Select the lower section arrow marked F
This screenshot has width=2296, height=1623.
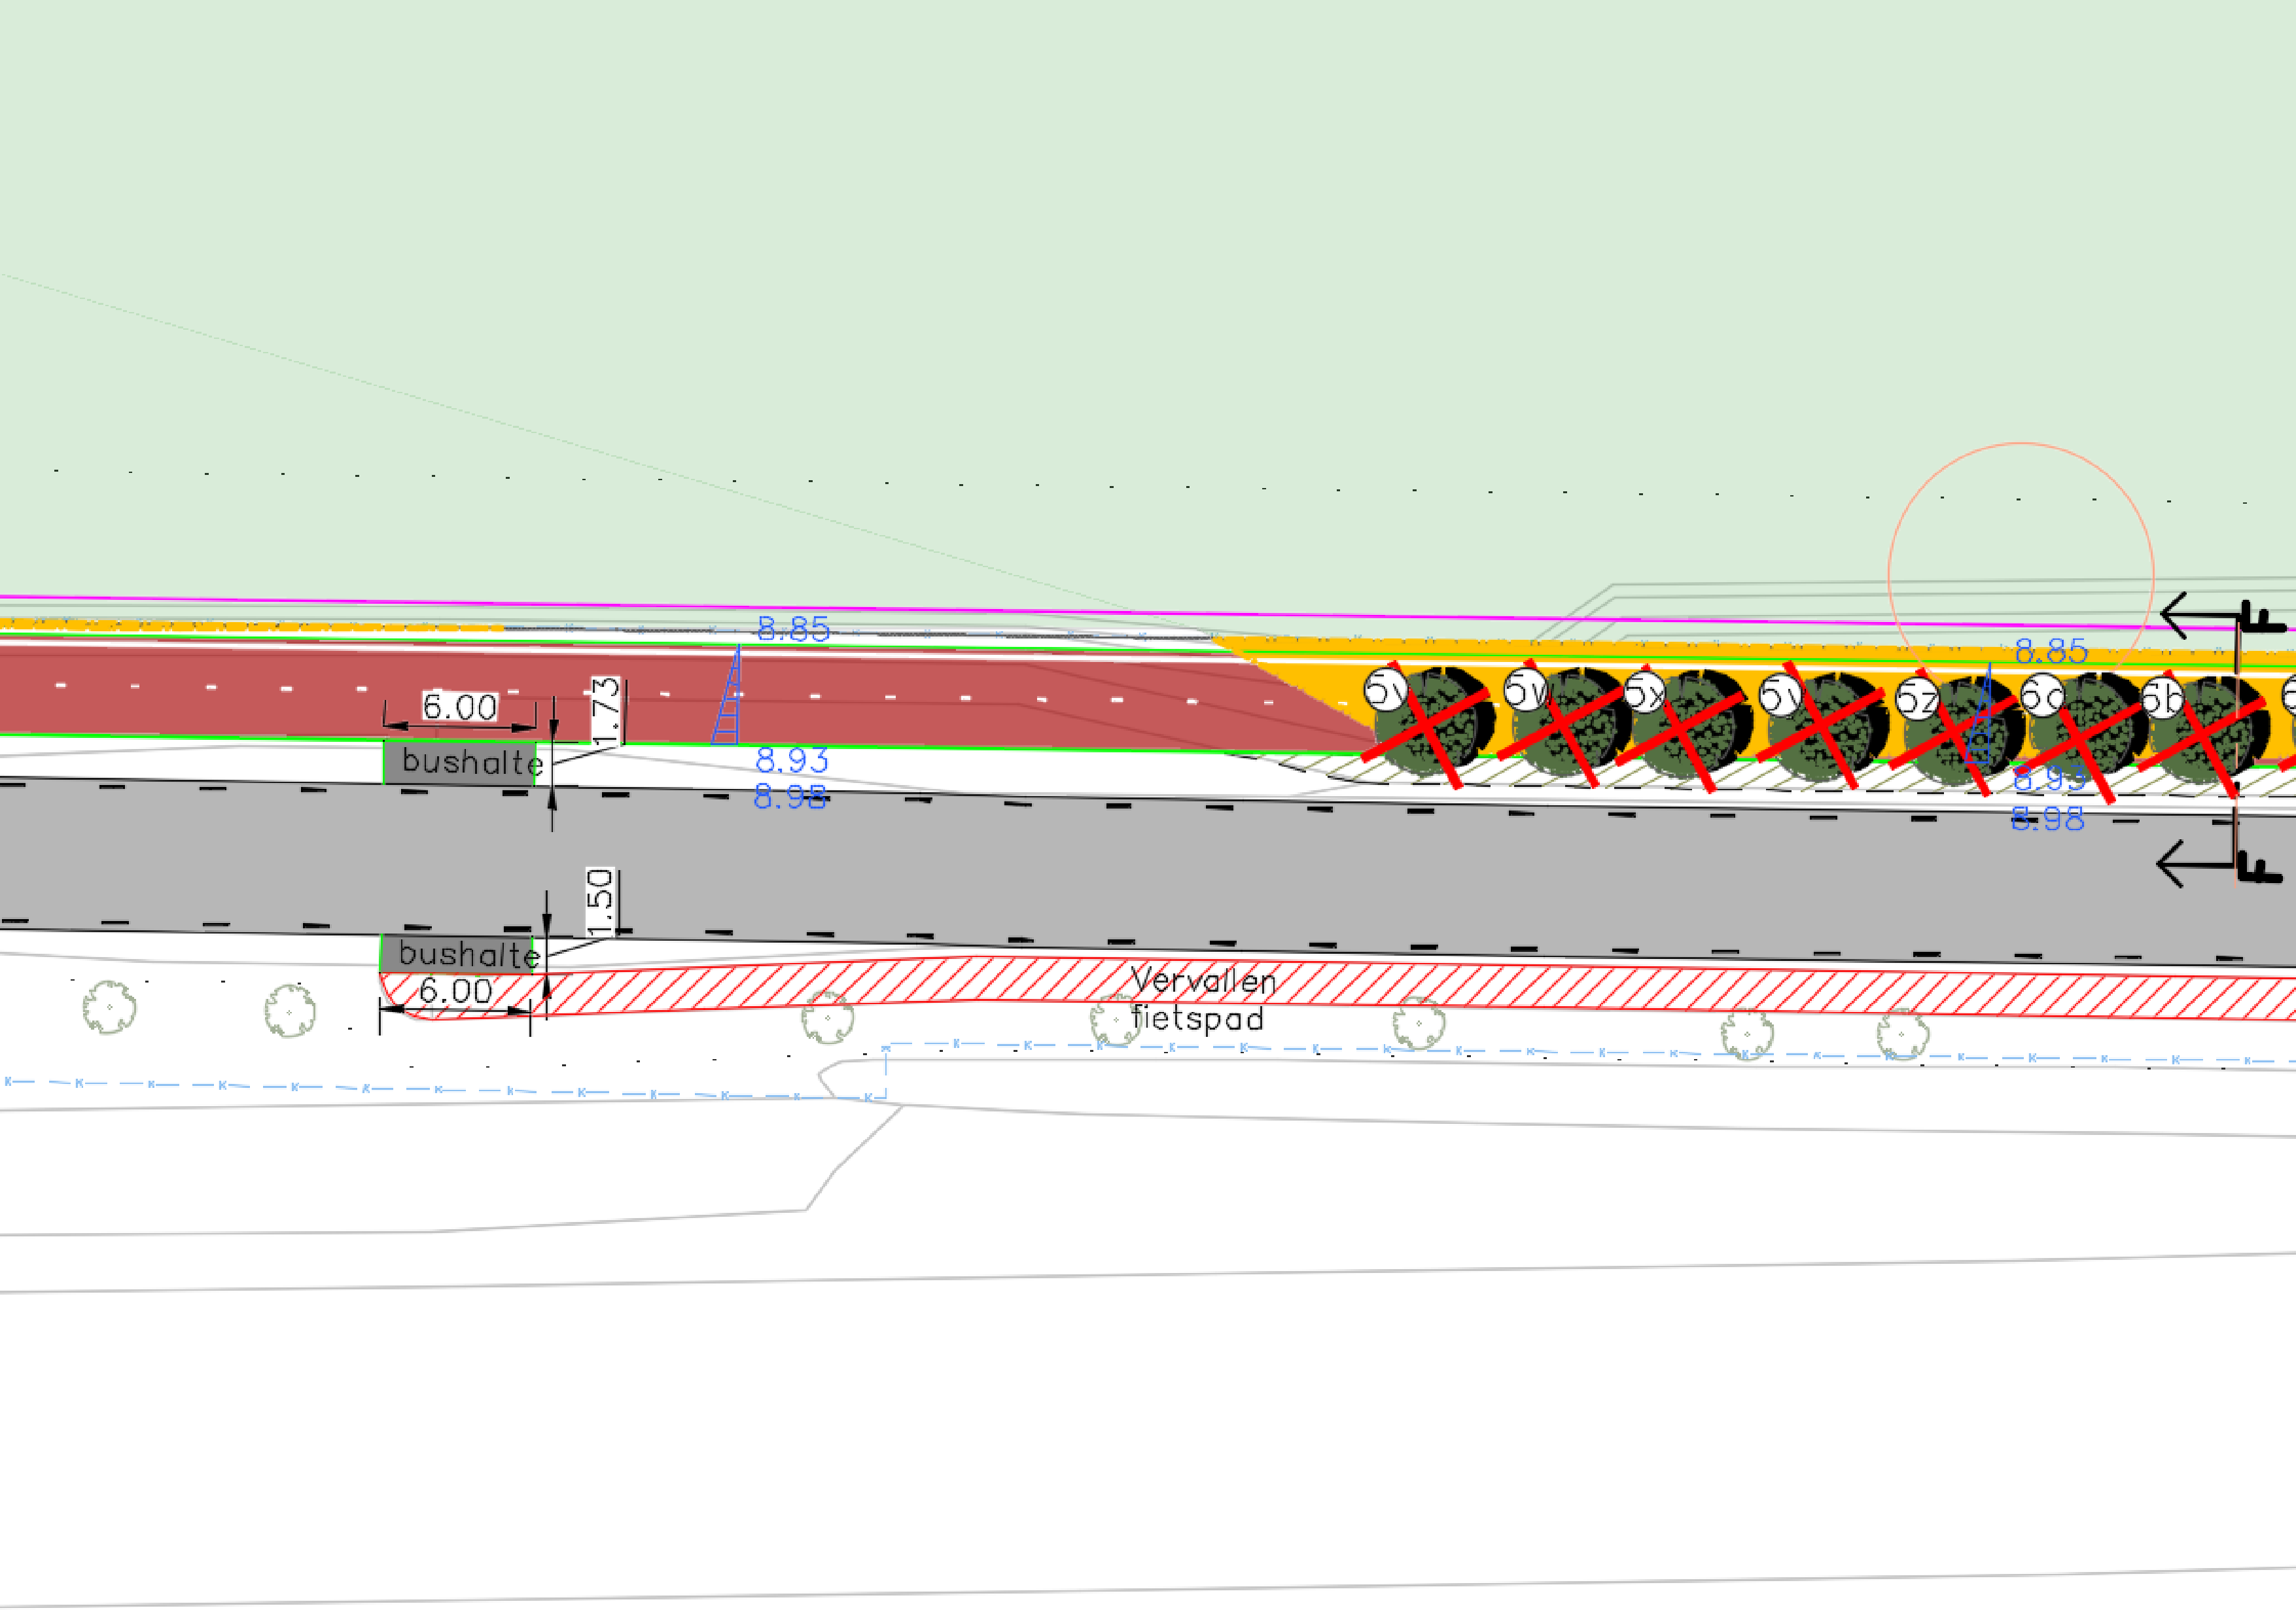click(x=2219, y=864)
